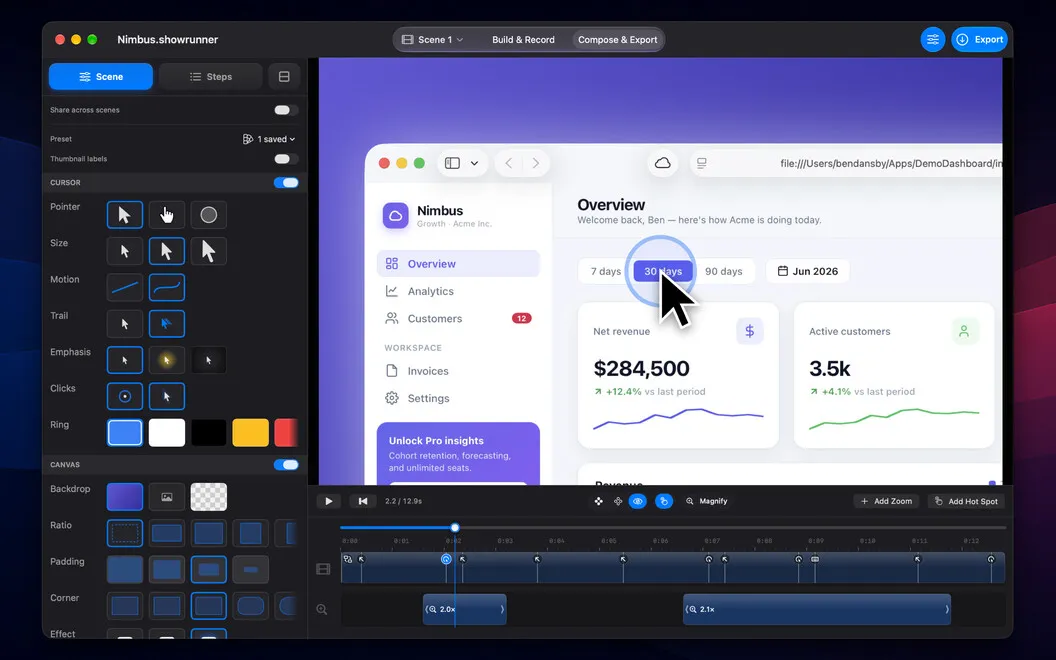Pick the dark spotlight Emphasis option
Screen dimensions: 1056x660
[209, 360]
